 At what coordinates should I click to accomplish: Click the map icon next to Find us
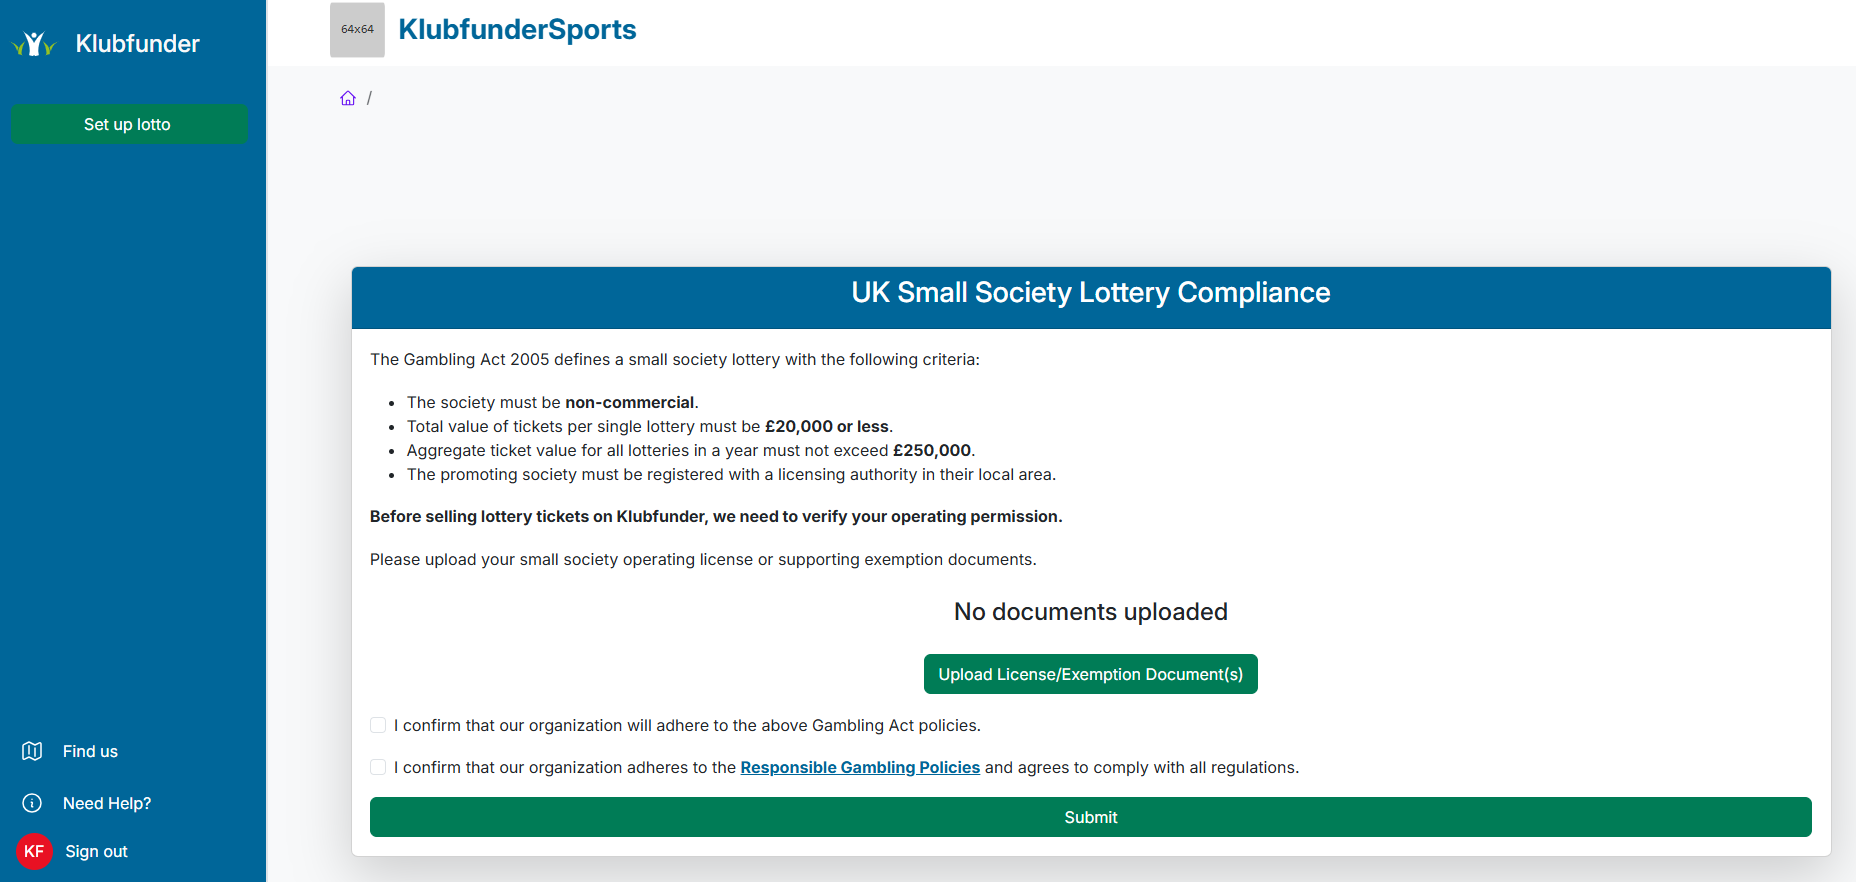(x=32, y=751)
